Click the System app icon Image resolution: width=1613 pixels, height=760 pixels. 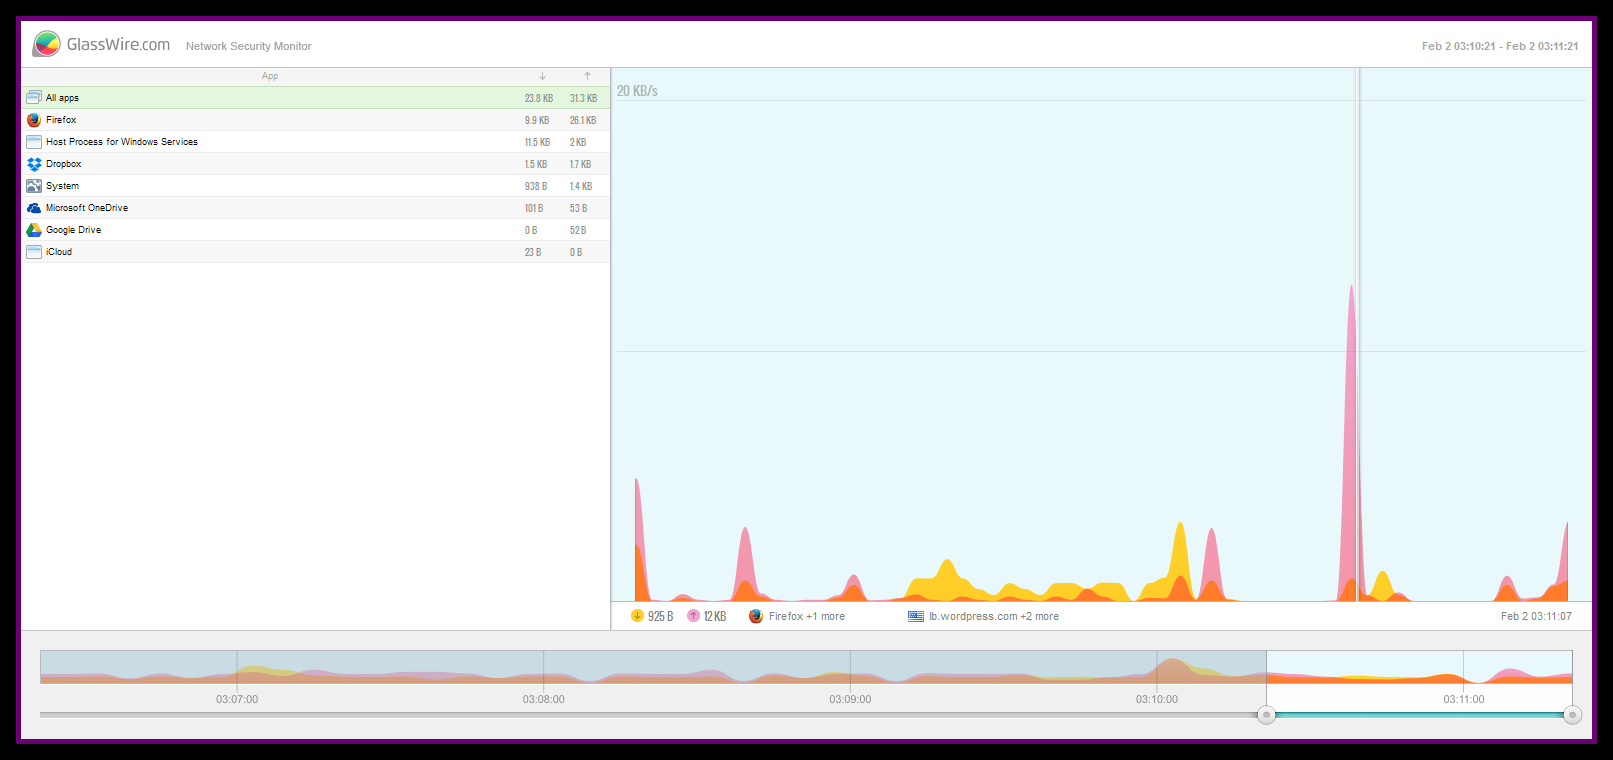click(34, 186)
